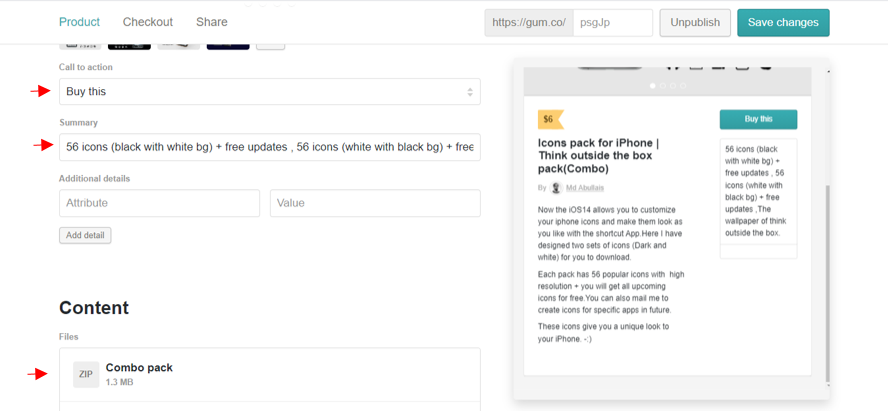Switch to the Product tab
This screenshot has height=411, width=888.
(x=79, y=22)
